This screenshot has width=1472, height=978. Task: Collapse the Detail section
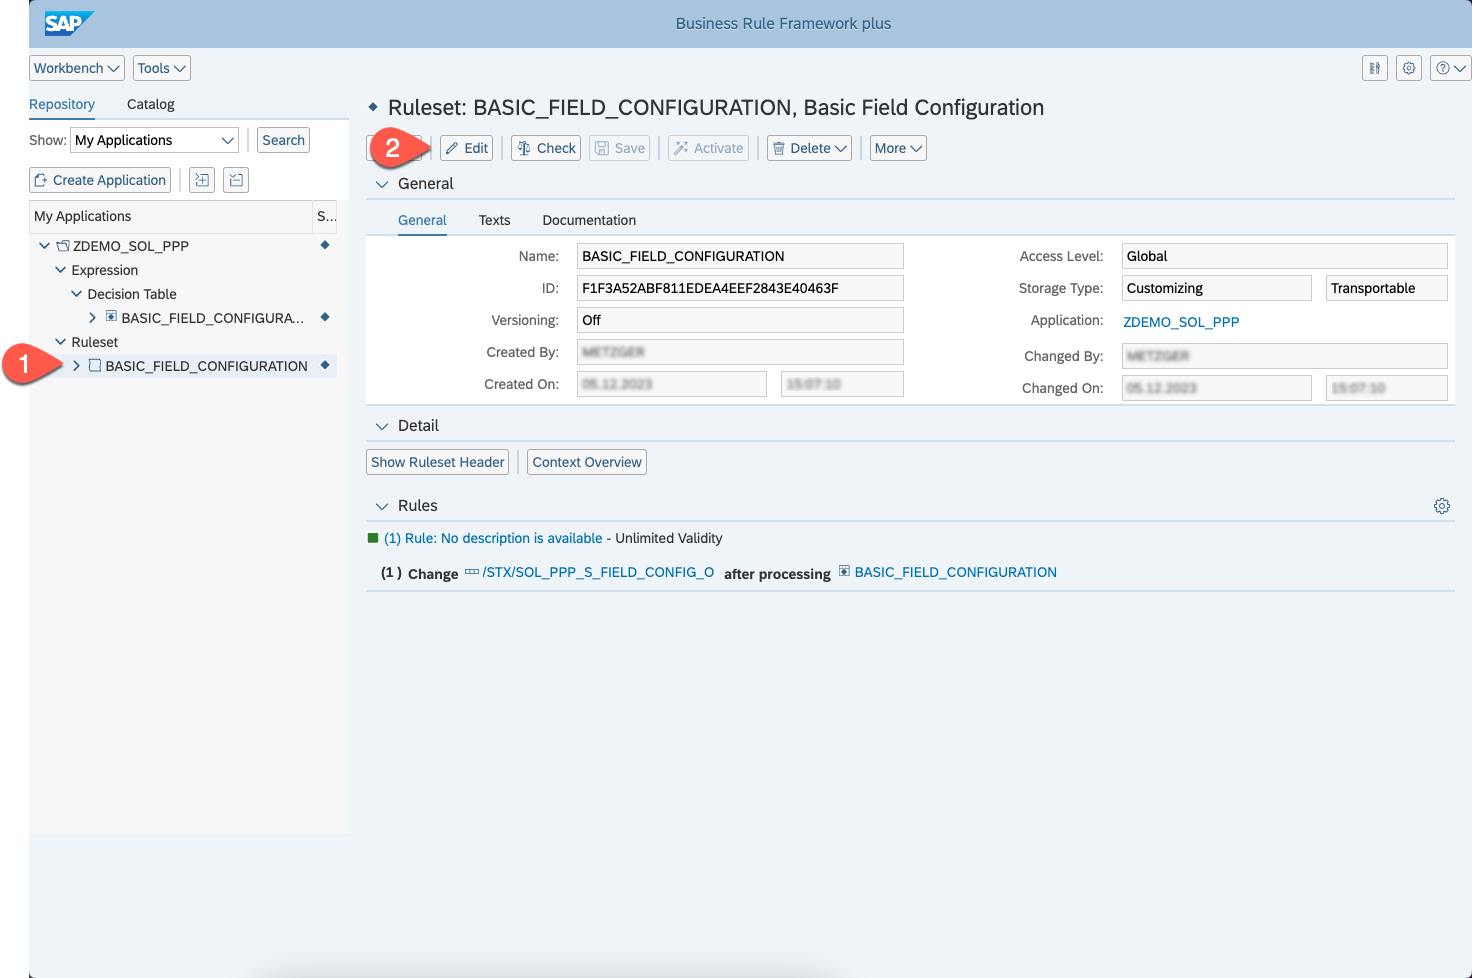pyautogui.click(x=381, y=426)
